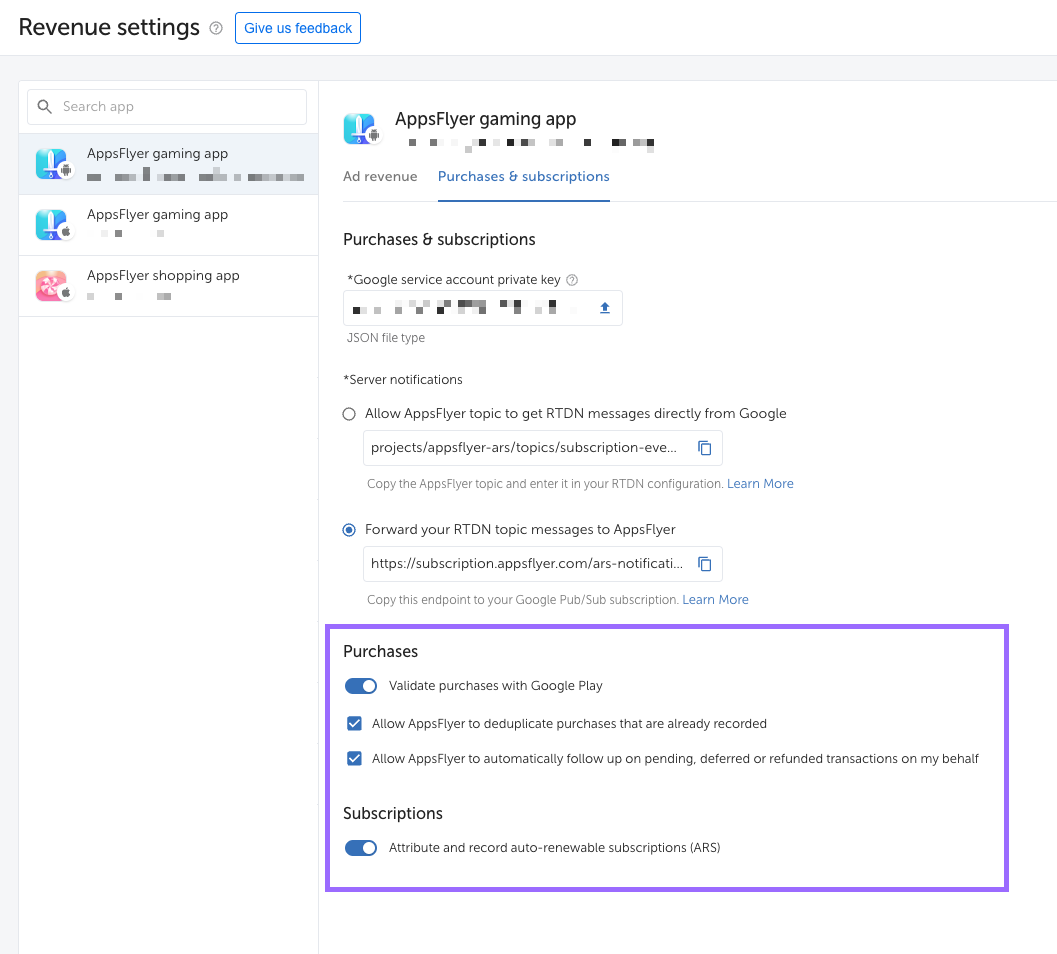Click help icon next to Google service account key

pyautogui.click(x=572, y=280)
